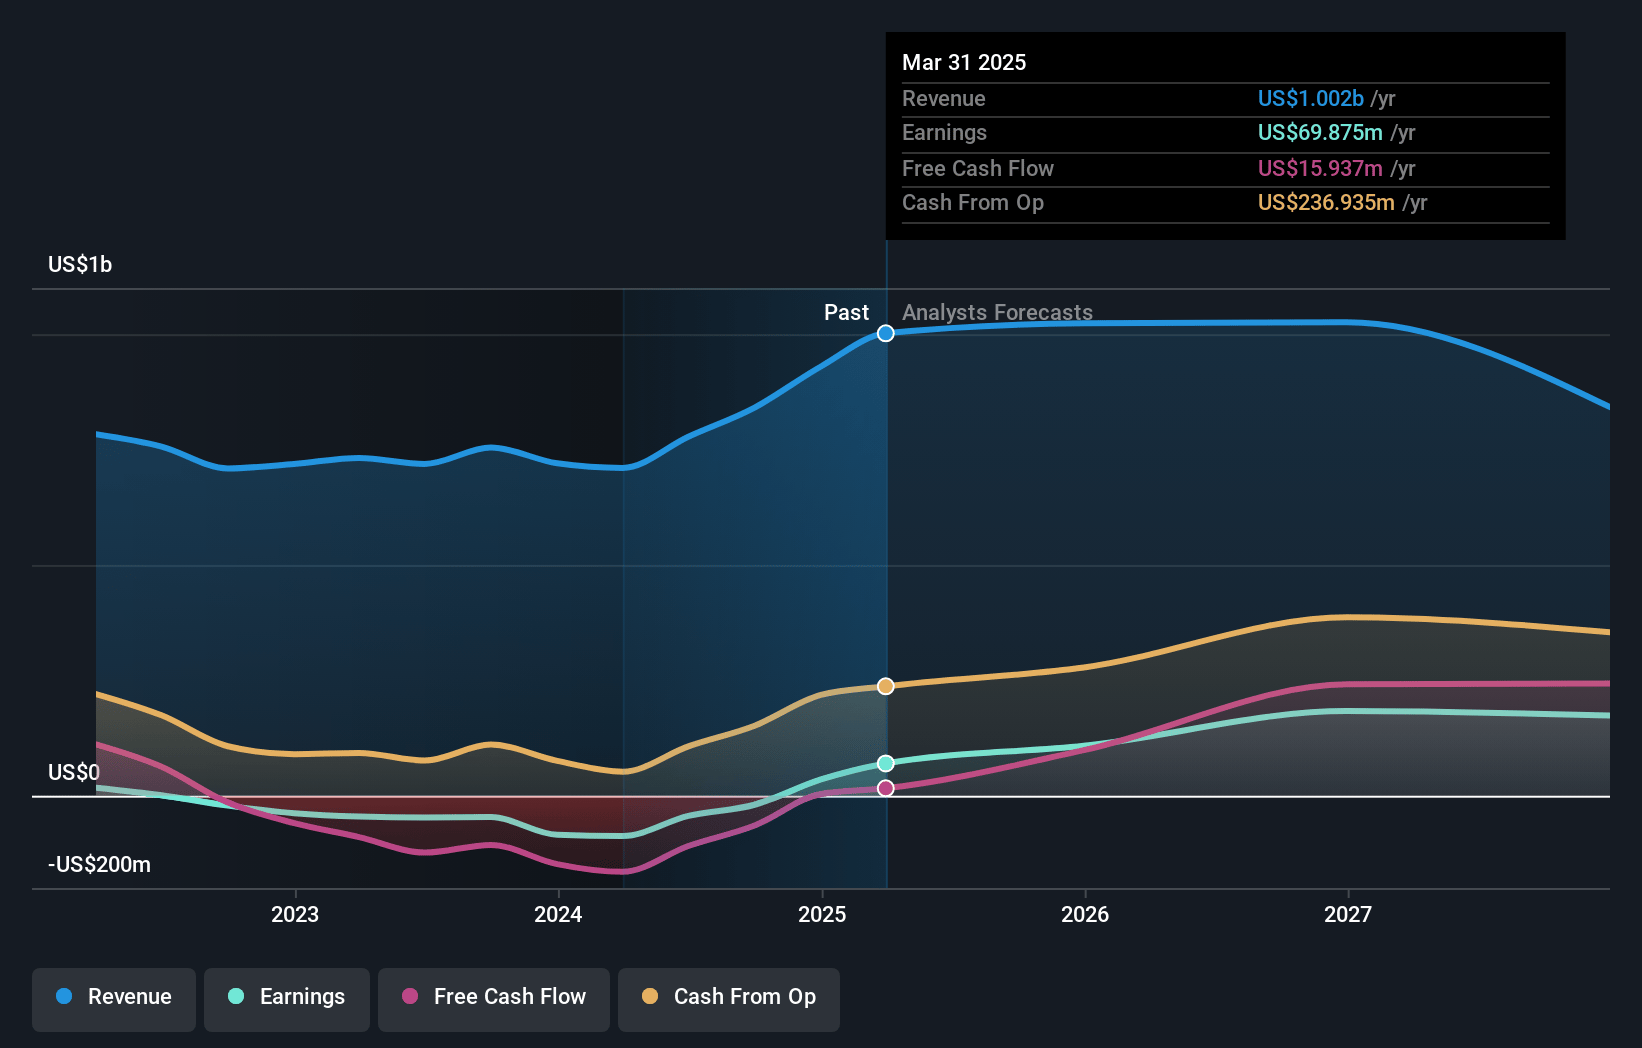Click the Earnings data point marker
This screenshot has height=1048, width=1642.
click(886, 763)
